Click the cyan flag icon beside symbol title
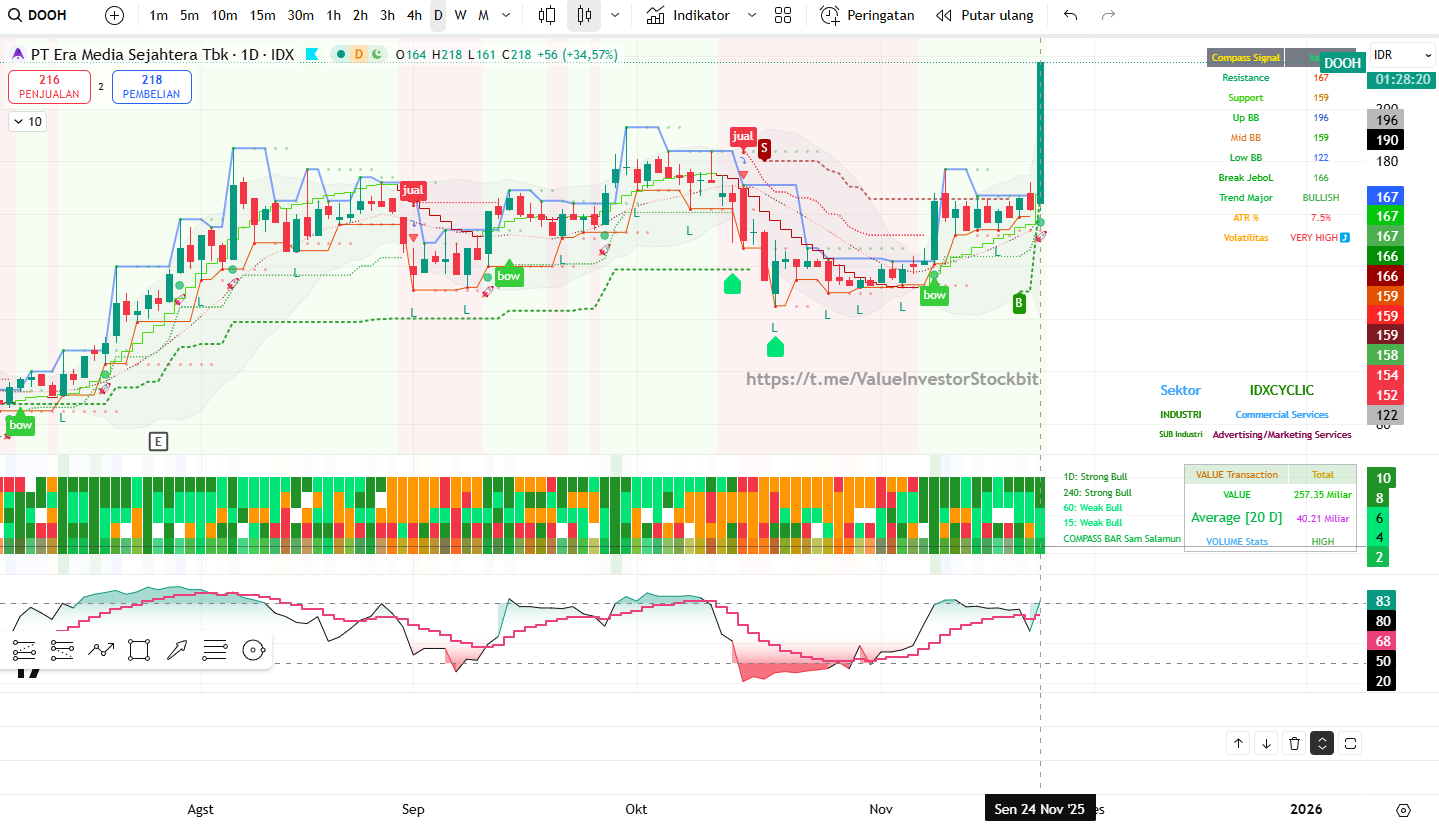 (312, 54)
